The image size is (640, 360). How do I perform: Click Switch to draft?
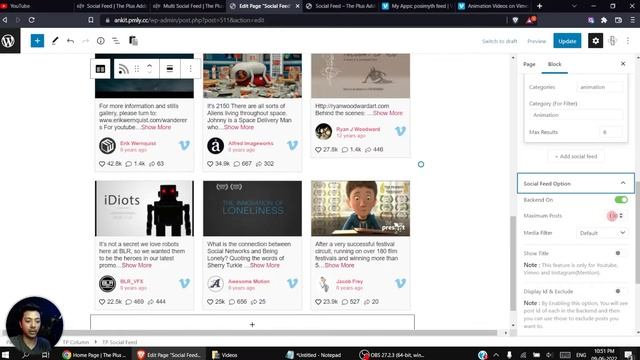[x=500, y=41]
